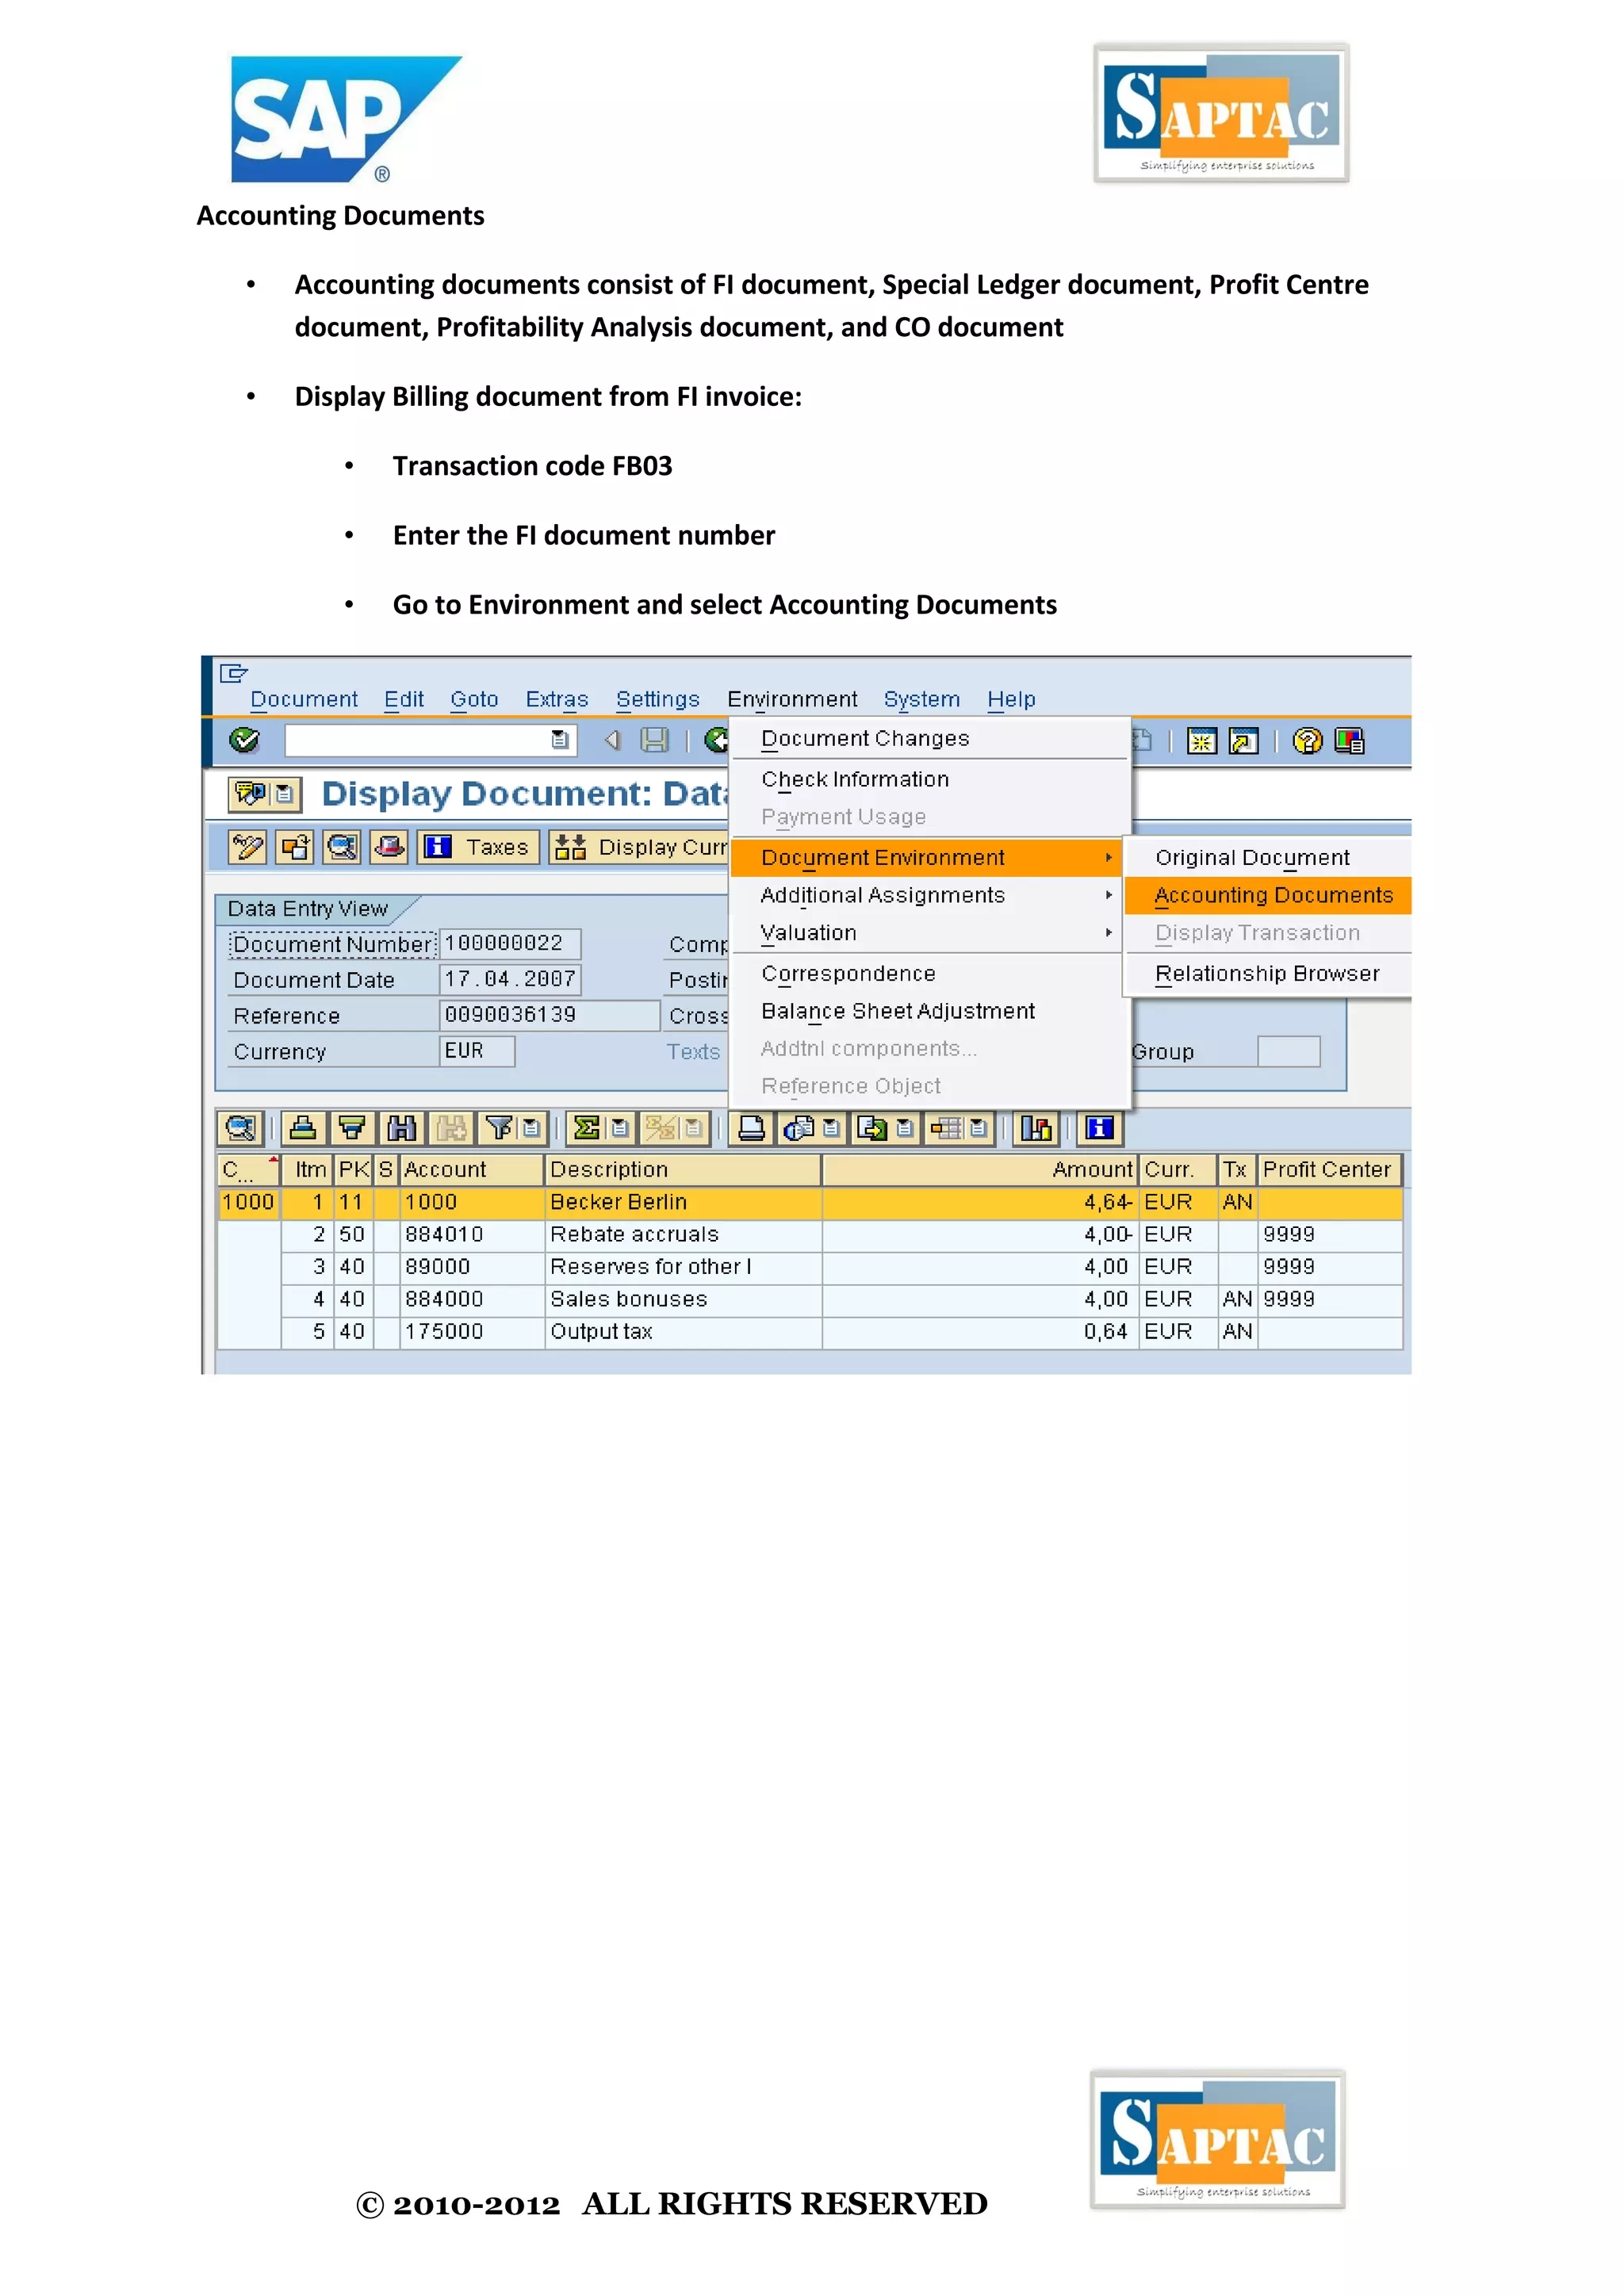Expand the Document Environment submenu

click(927, 858)
